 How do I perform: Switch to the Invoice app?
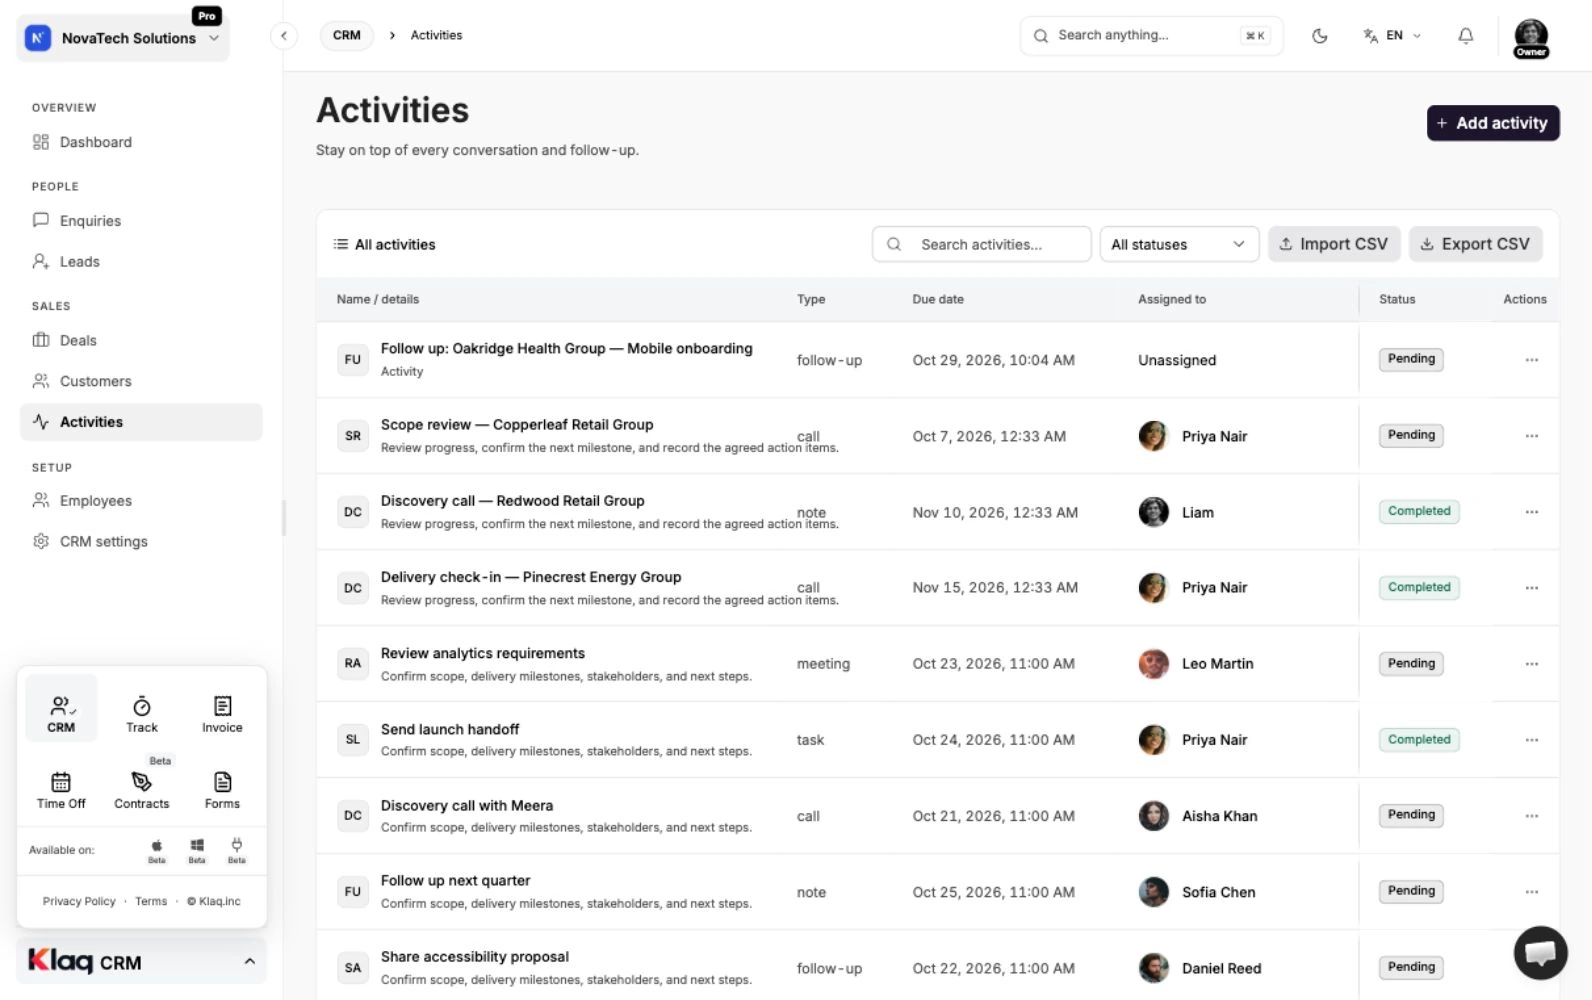(x=222, y=714)
